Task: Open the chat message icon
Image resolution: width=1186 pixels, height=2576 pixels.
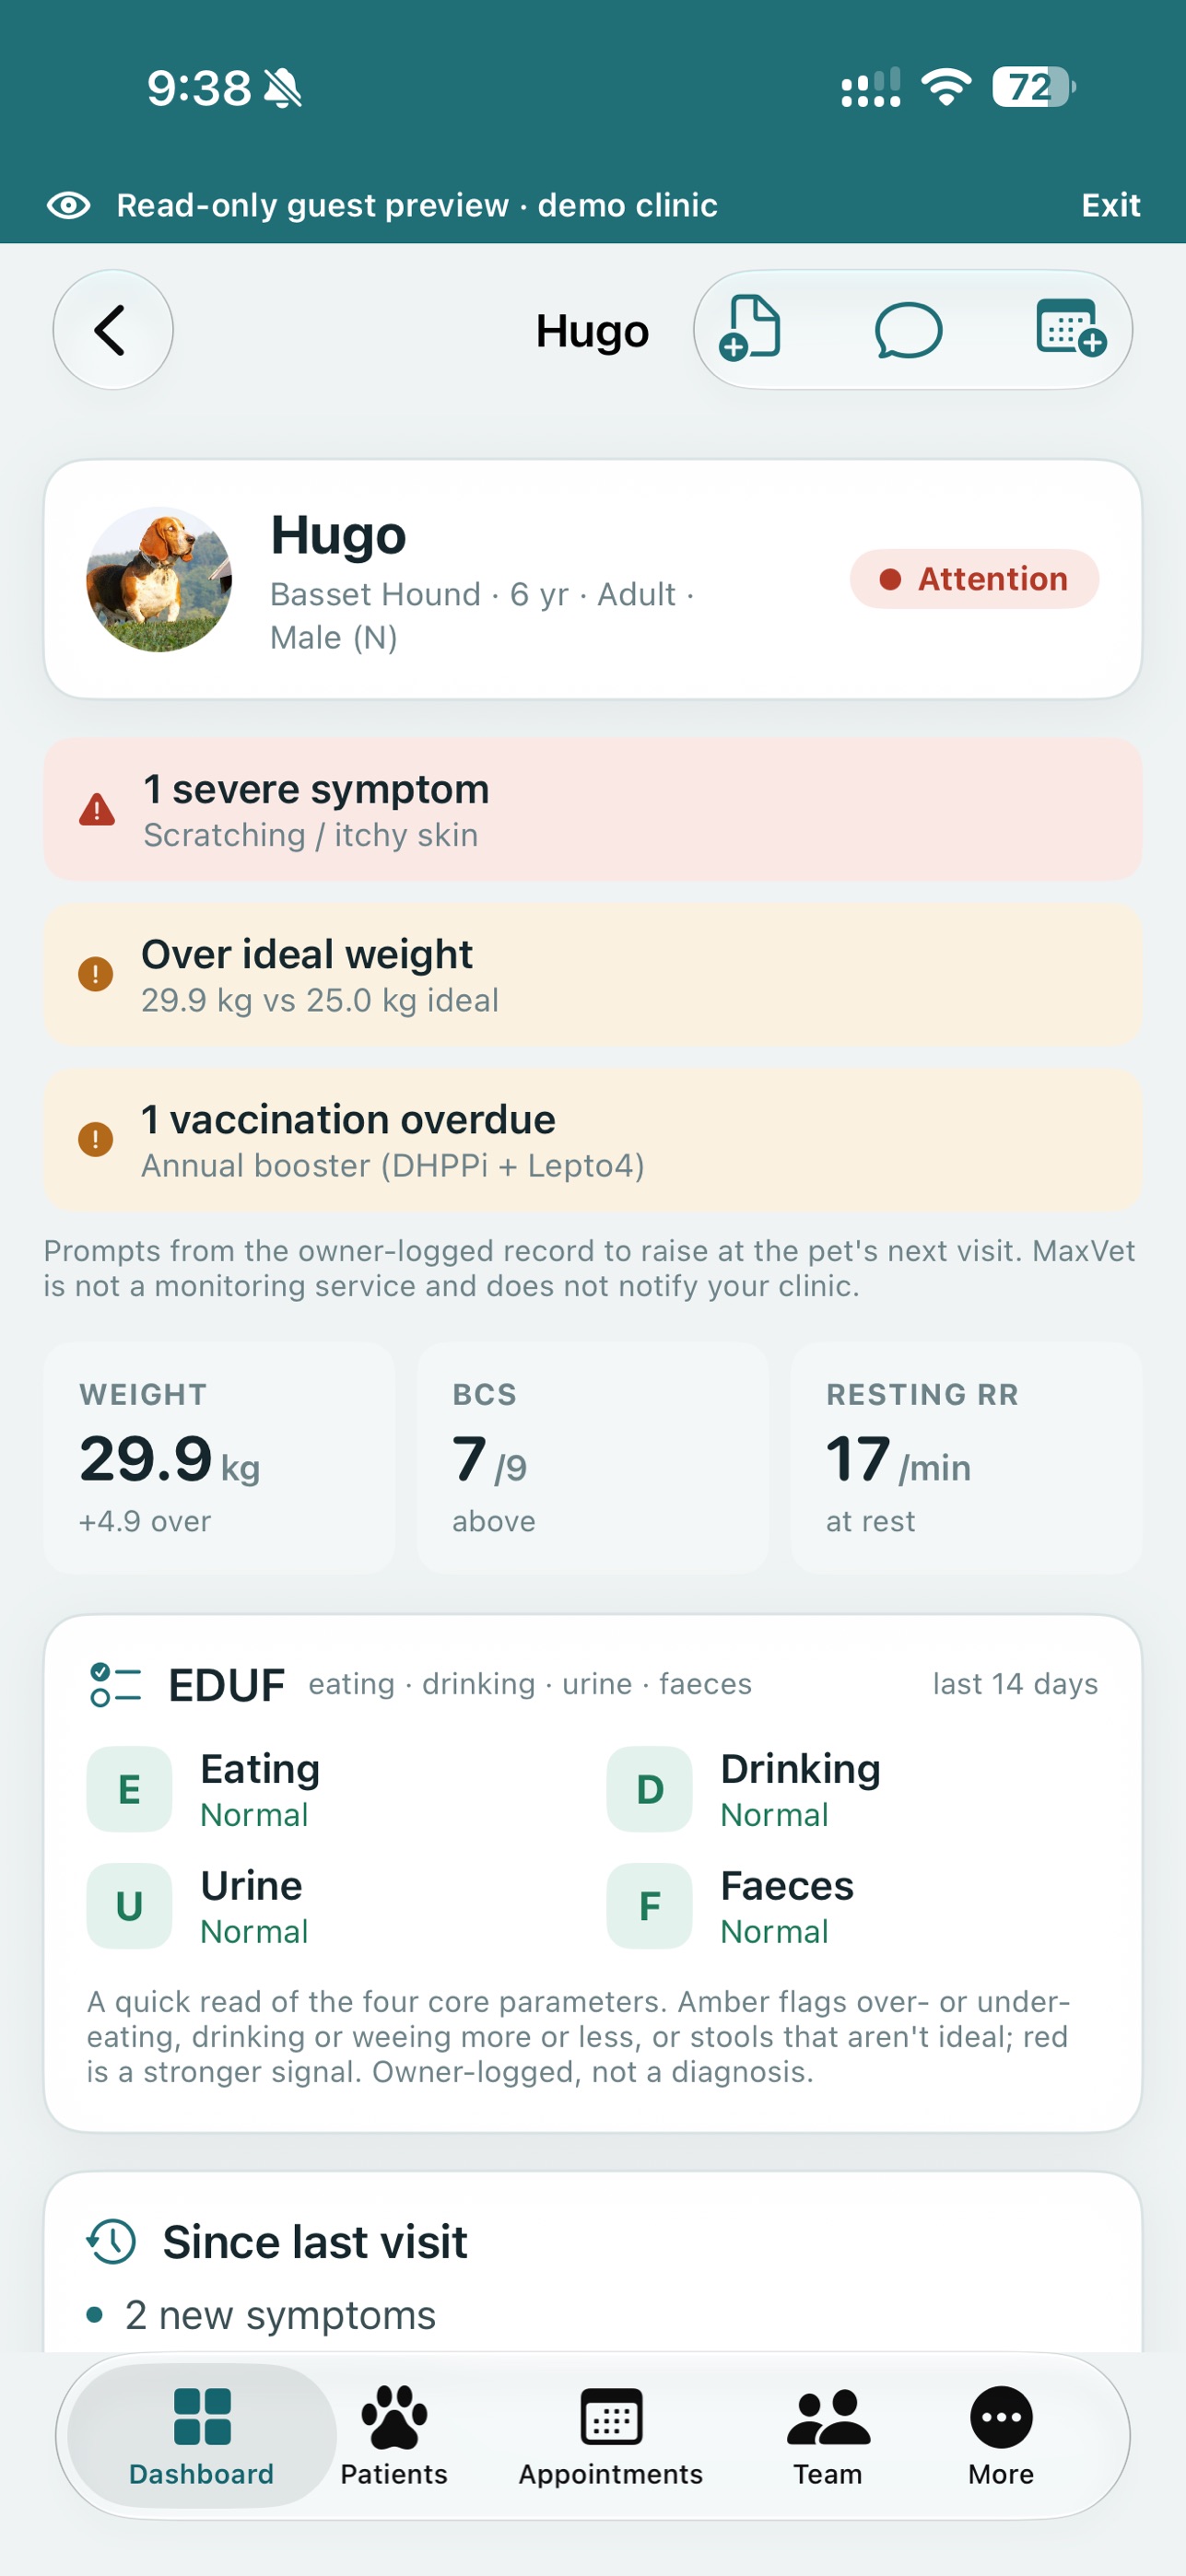Action: click(908, 330)
